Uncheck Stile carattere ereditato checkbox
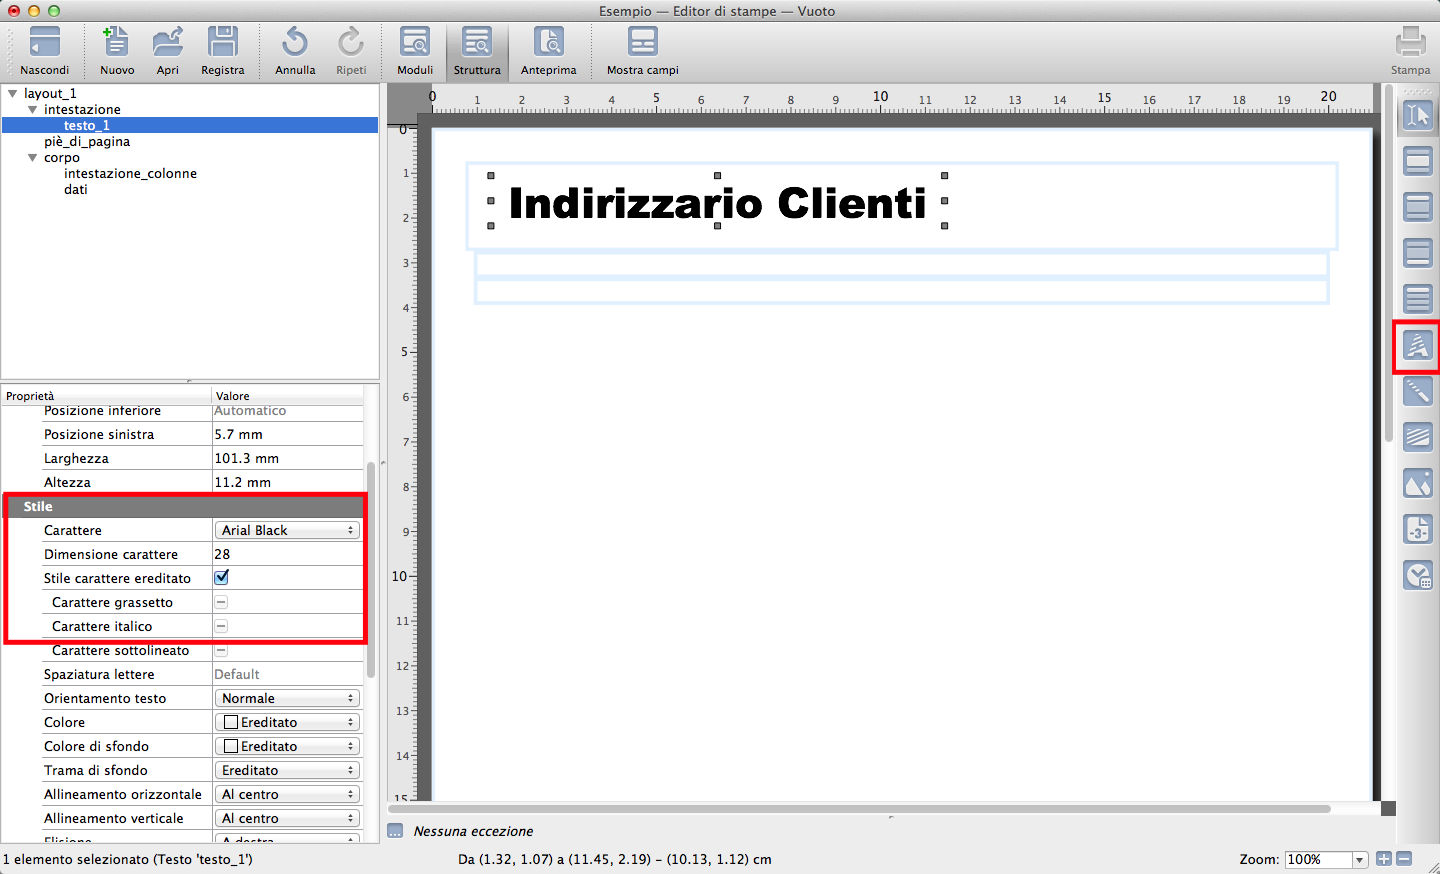1440x874 pixels. point(222,577)
